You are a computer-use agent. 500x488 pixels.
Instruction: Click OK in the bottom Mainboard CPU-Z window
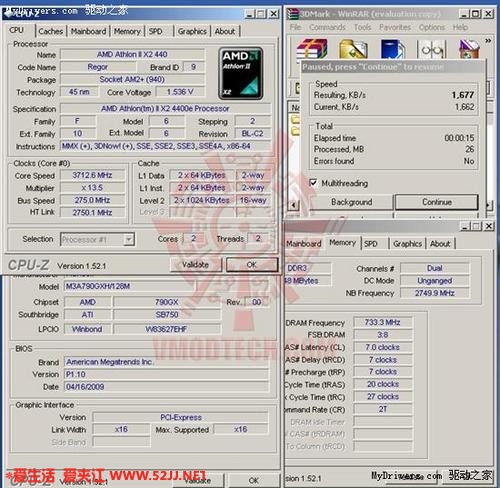click(x=254, y=480)
